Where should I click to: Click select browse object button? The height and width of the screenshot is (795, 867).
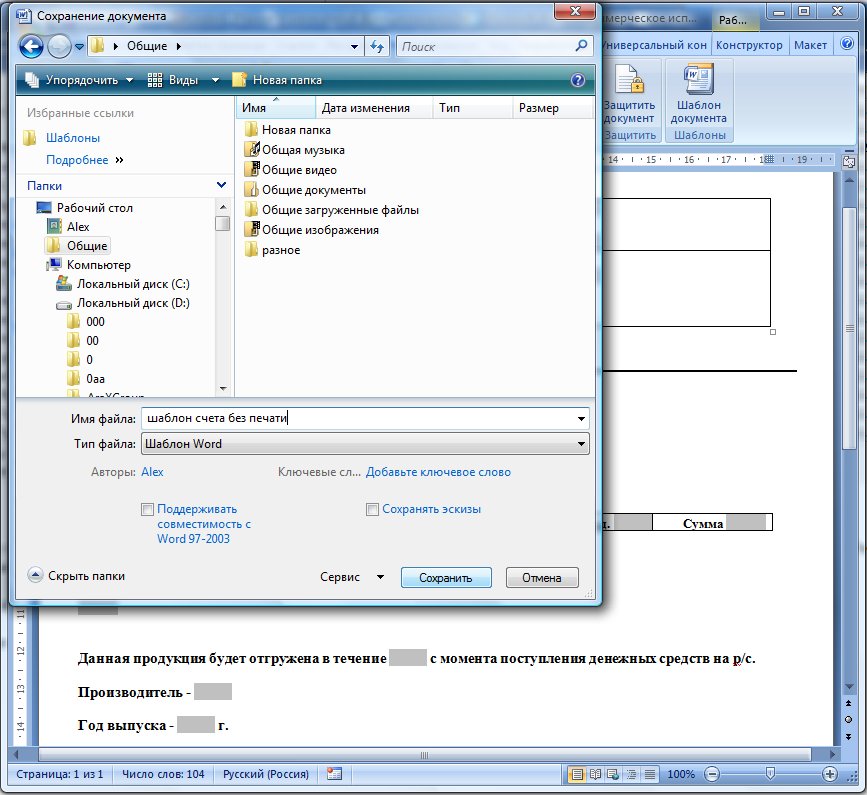coord(849,719)
